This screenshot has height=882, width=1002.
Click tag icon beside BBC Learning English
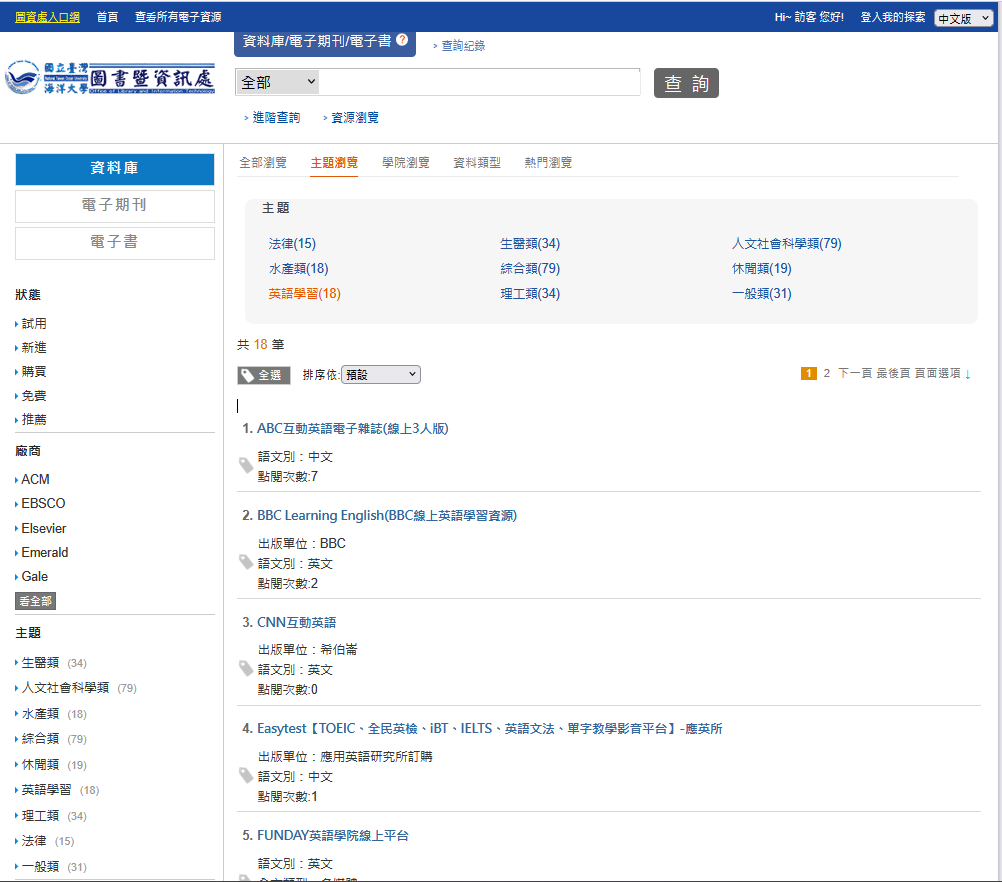[245, 562]
